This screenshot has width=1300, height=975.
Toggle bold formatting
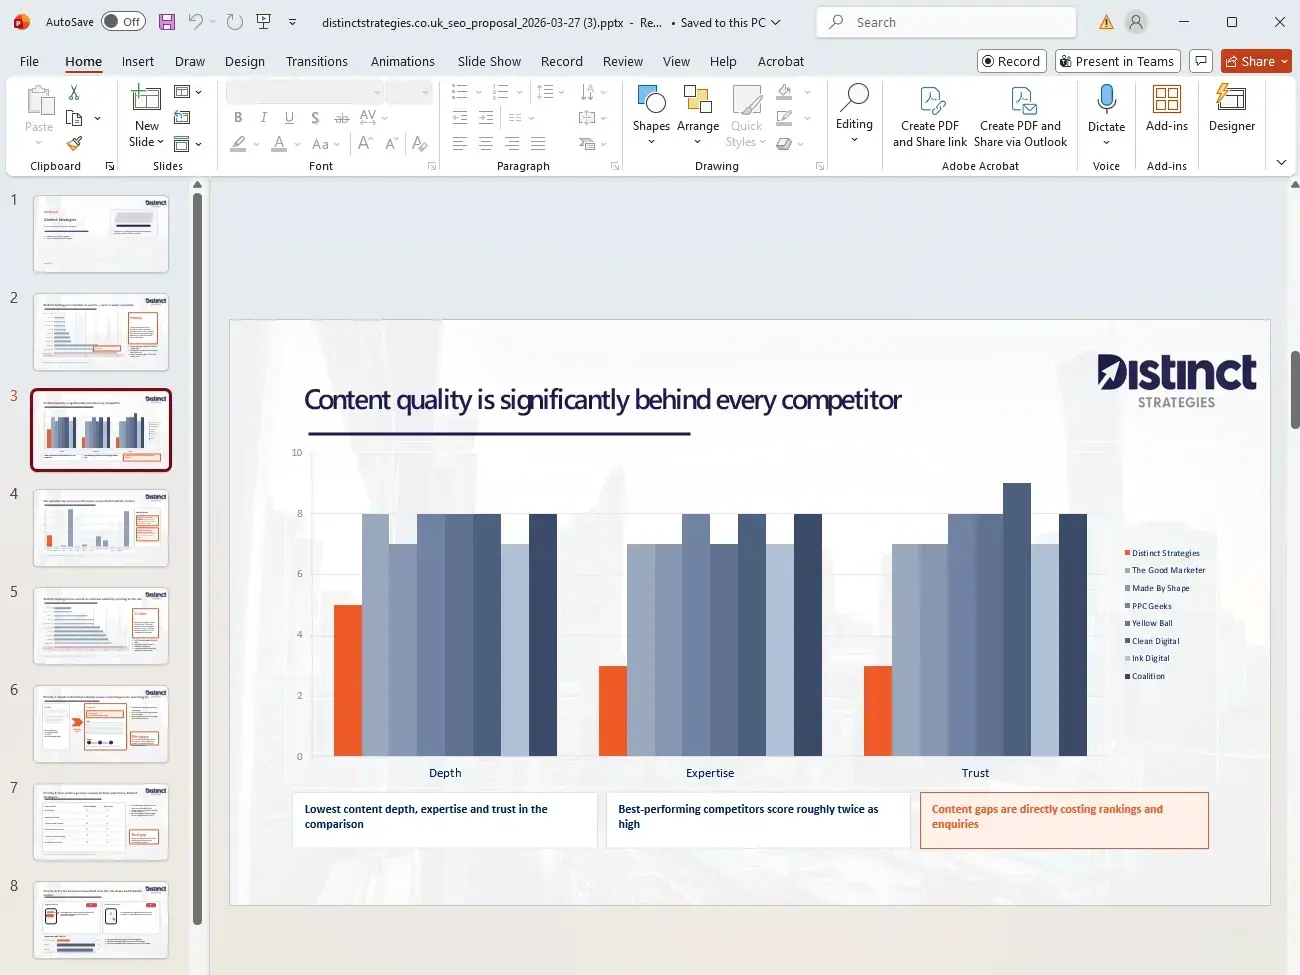pos(237,118)
